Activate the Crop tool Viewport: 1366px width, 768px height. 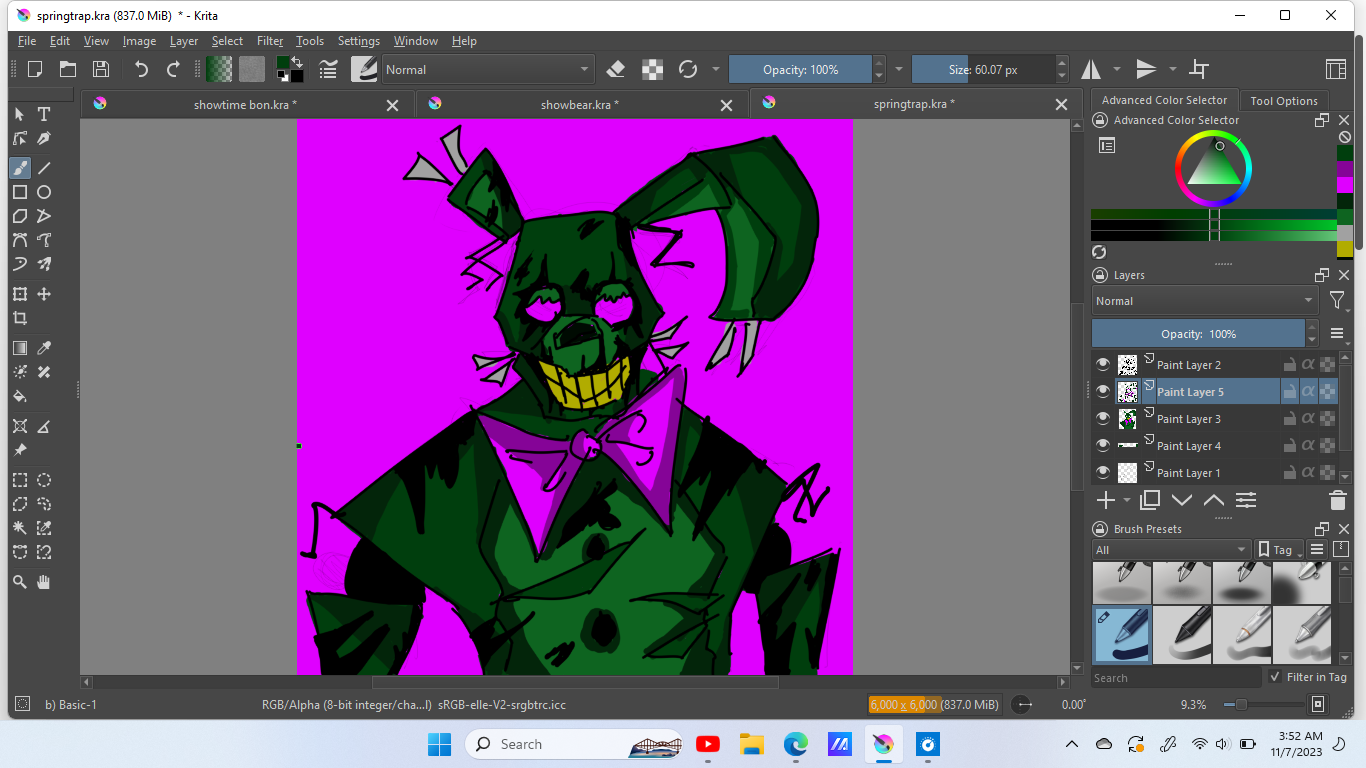pos(20,318)
